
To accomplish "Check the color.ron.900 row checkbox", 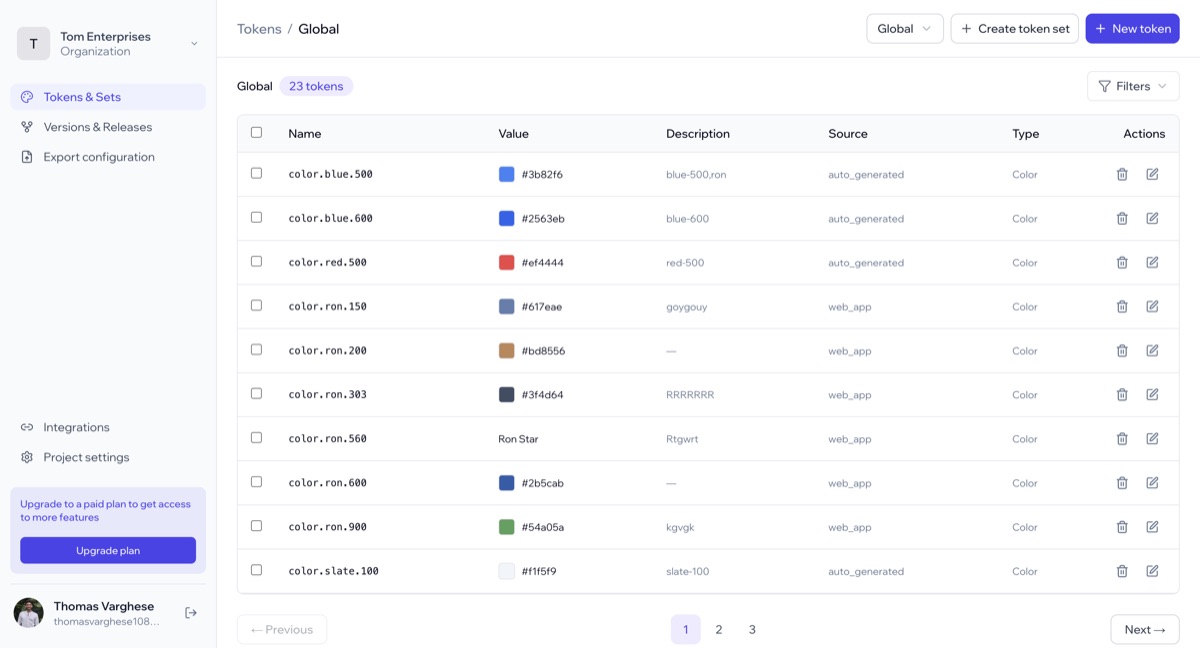I will tap(256, 525).
